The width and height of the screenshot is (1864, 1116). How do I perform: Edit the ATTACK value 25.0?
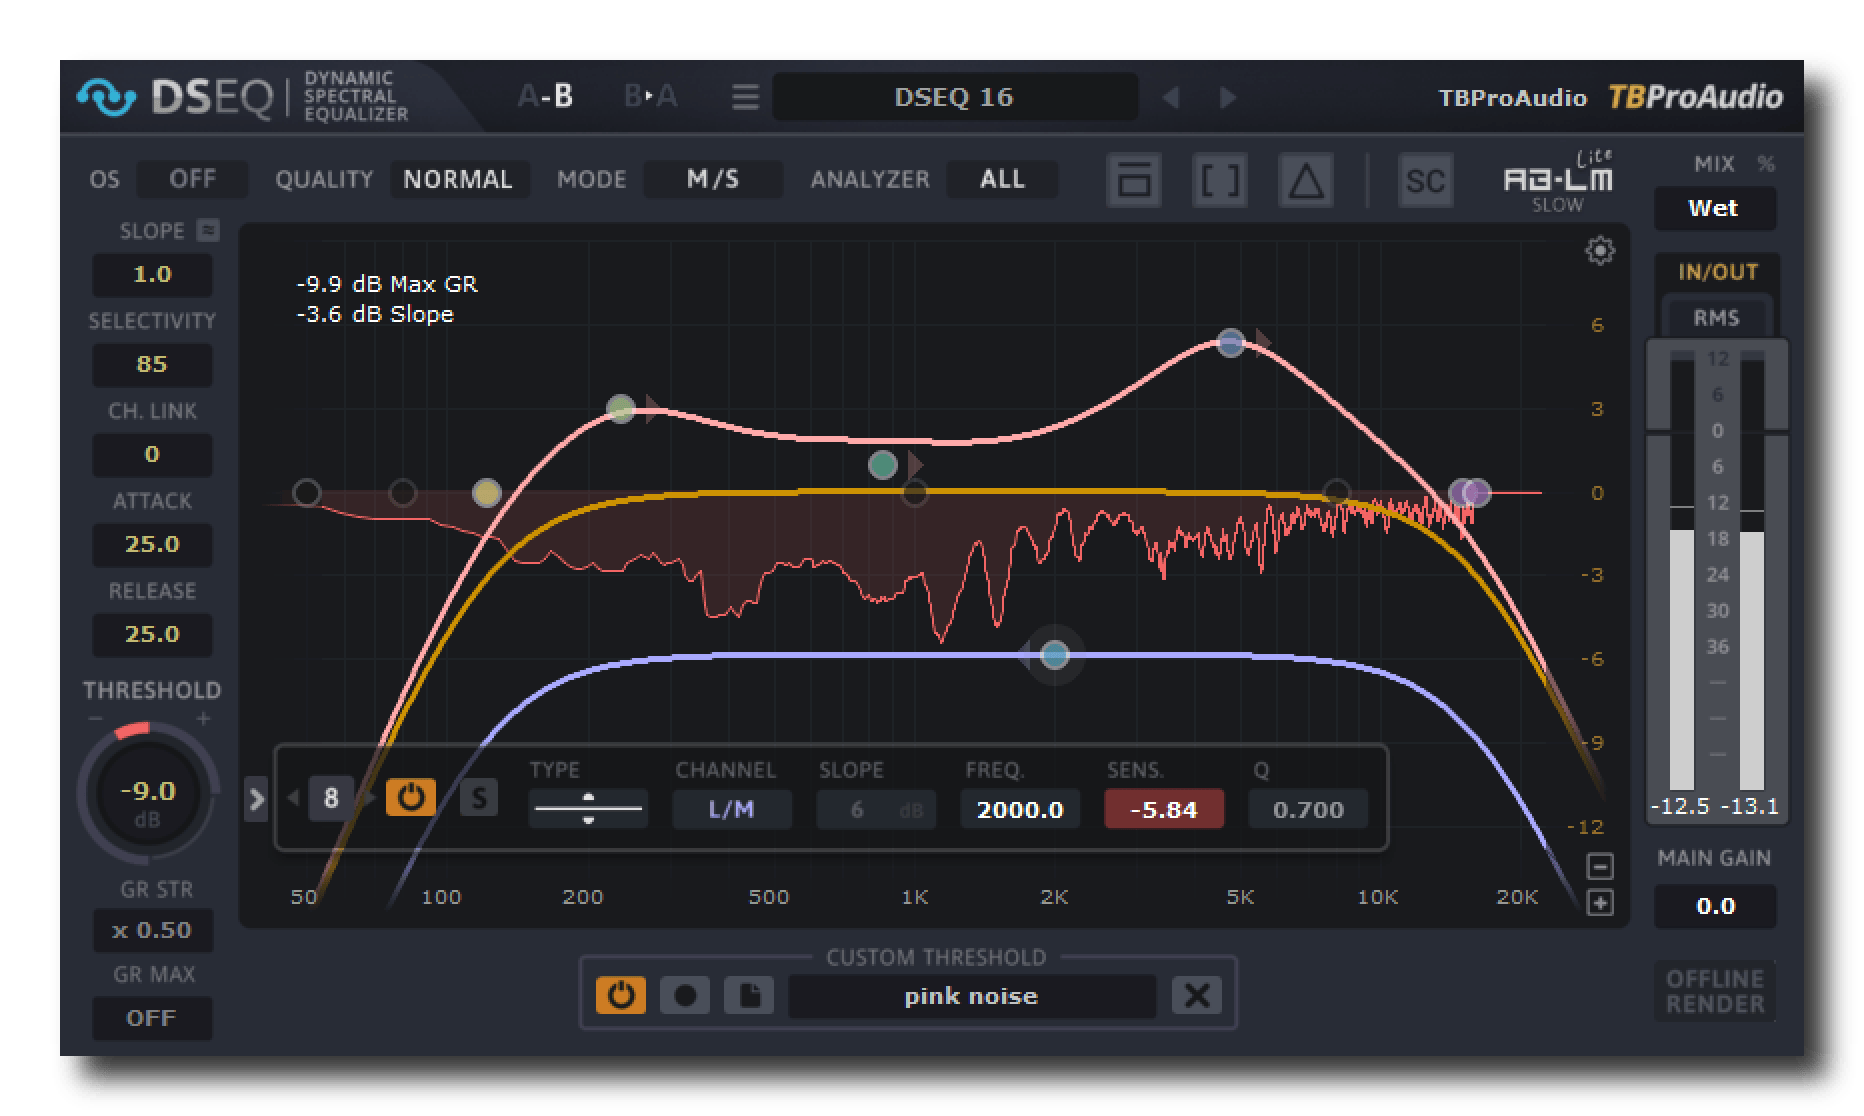pos(152,544)
